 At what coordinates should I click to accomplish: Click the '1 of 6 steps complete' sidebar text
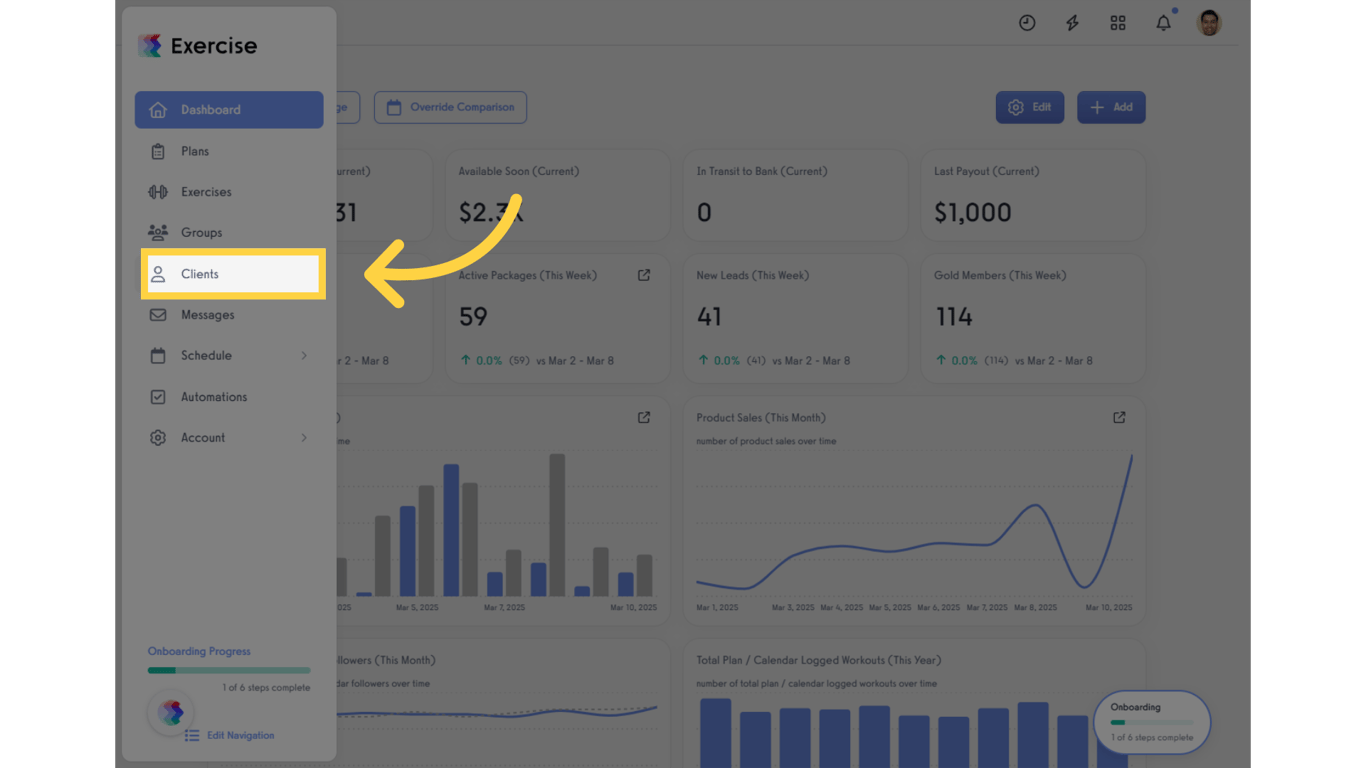266,688
